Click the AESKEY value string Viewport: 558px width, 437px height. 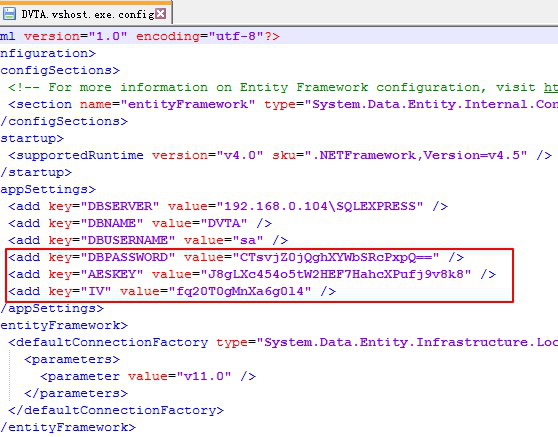pyautogui.click(x=336, y=274)
